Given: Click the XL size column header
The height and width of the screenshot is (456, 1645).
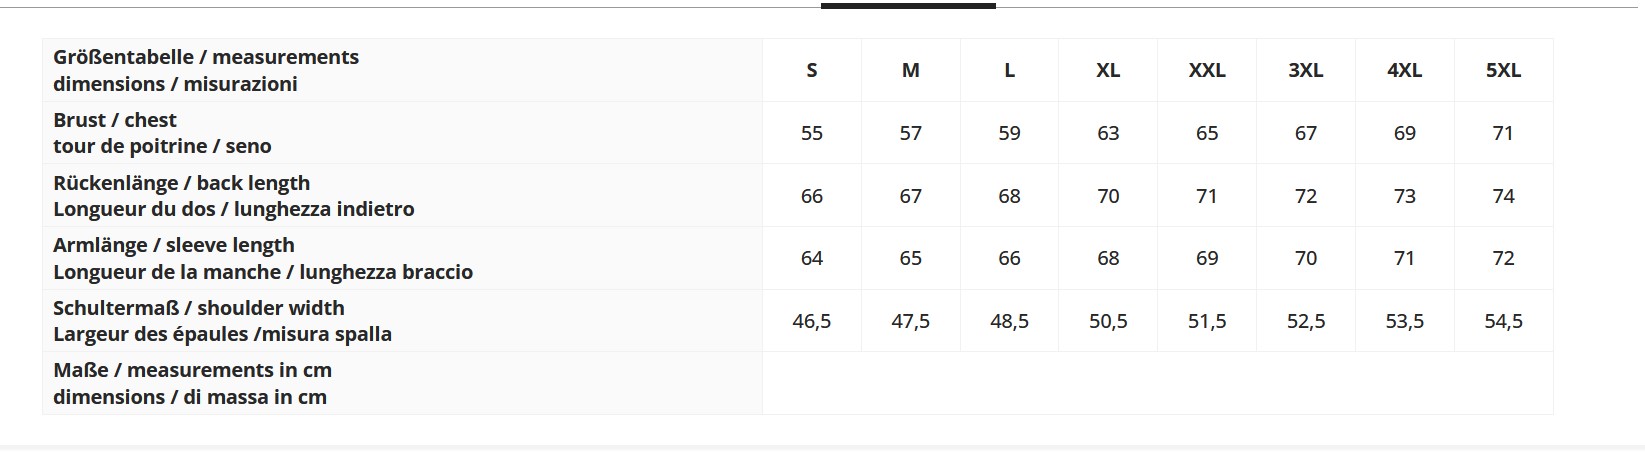Looking at the screenshot, I should point(1107,70).
